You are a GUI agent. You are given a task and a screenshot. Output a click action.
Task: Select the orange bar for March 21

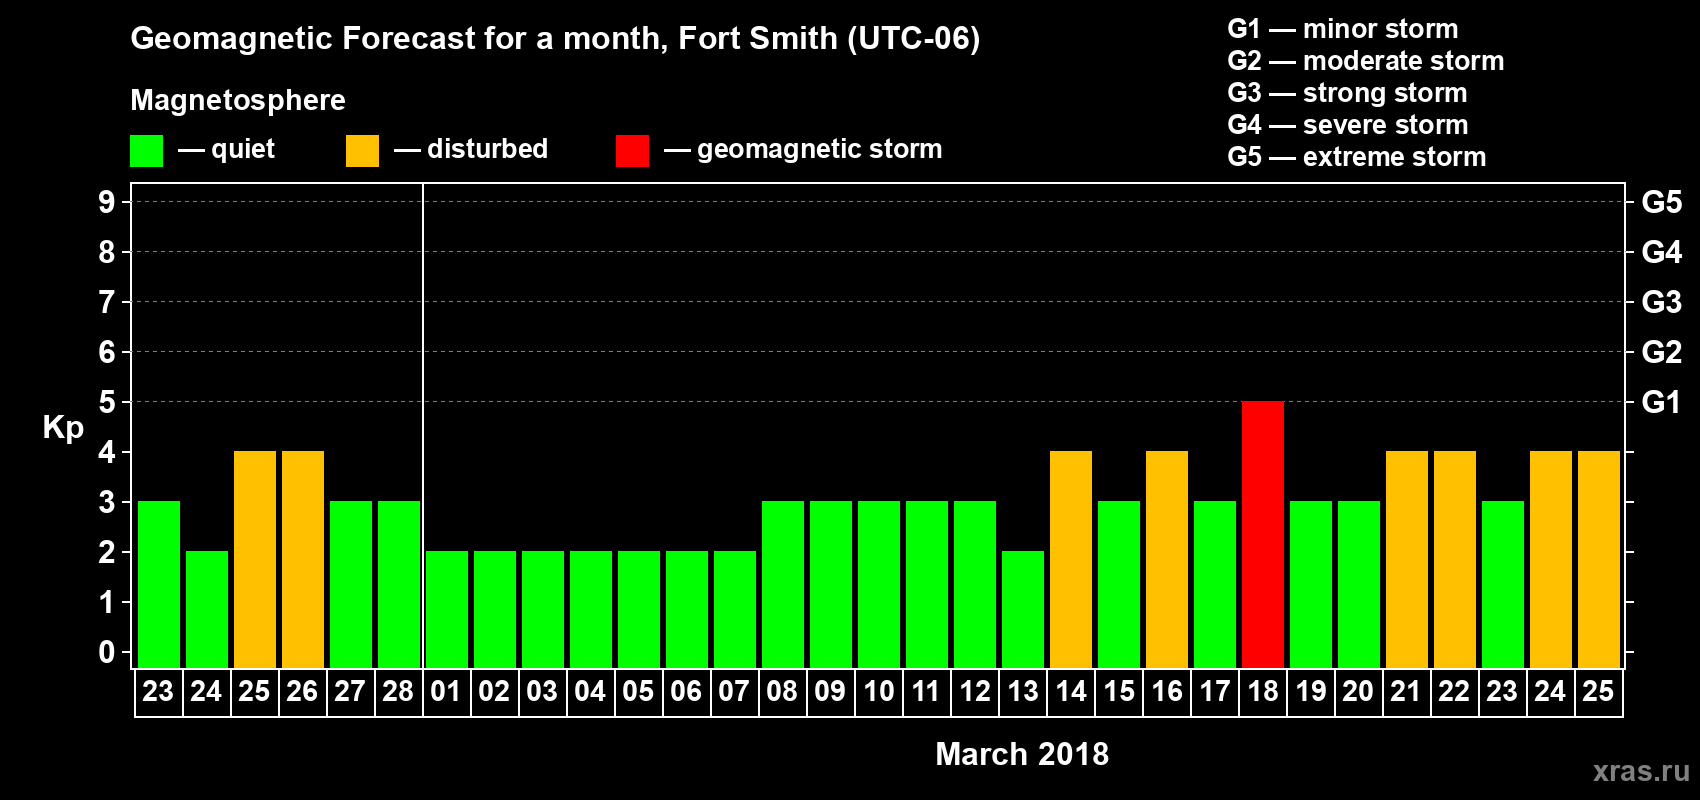pos(1407,559)
